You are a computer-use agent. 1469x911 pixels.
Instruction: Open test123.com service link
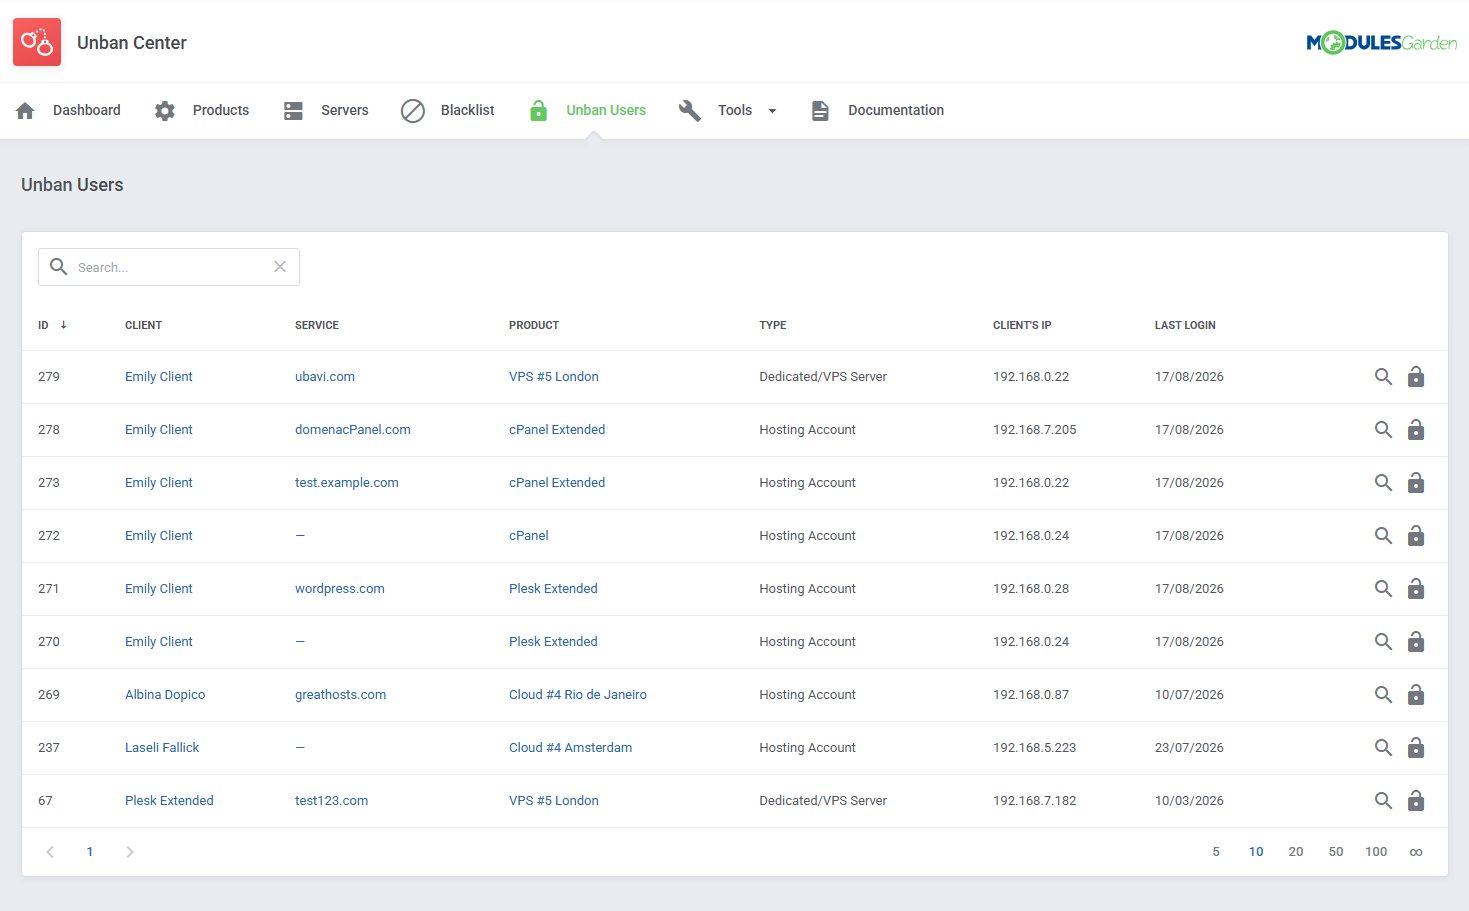pos(332,801)
